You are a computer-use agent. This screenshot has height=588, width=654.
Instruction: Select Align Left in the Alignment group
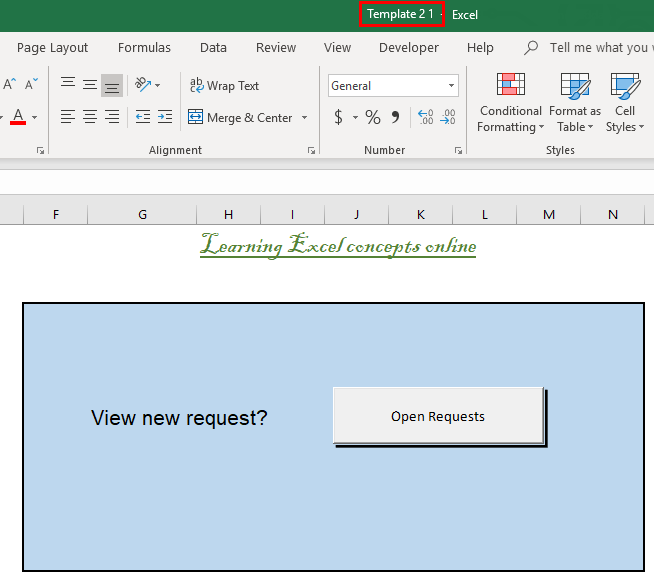point(68,117)
